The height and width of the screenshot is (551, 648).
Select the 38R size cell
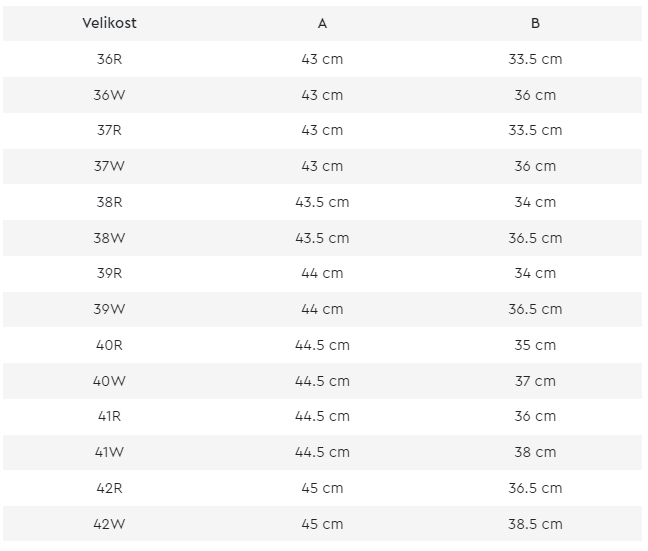coord(109,202)
